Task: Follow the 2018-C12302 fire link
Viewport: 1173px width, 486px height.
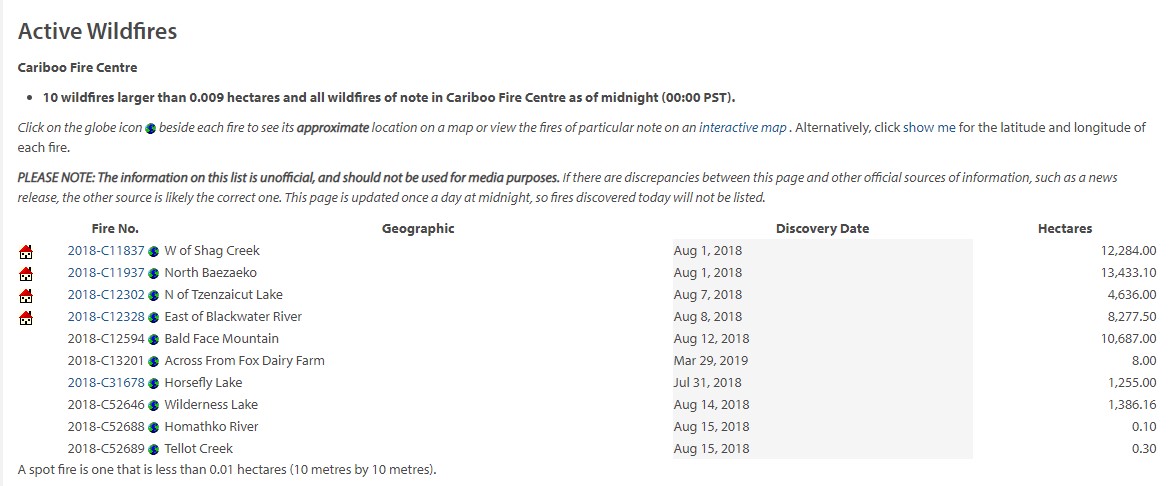Action: [105, 295]
